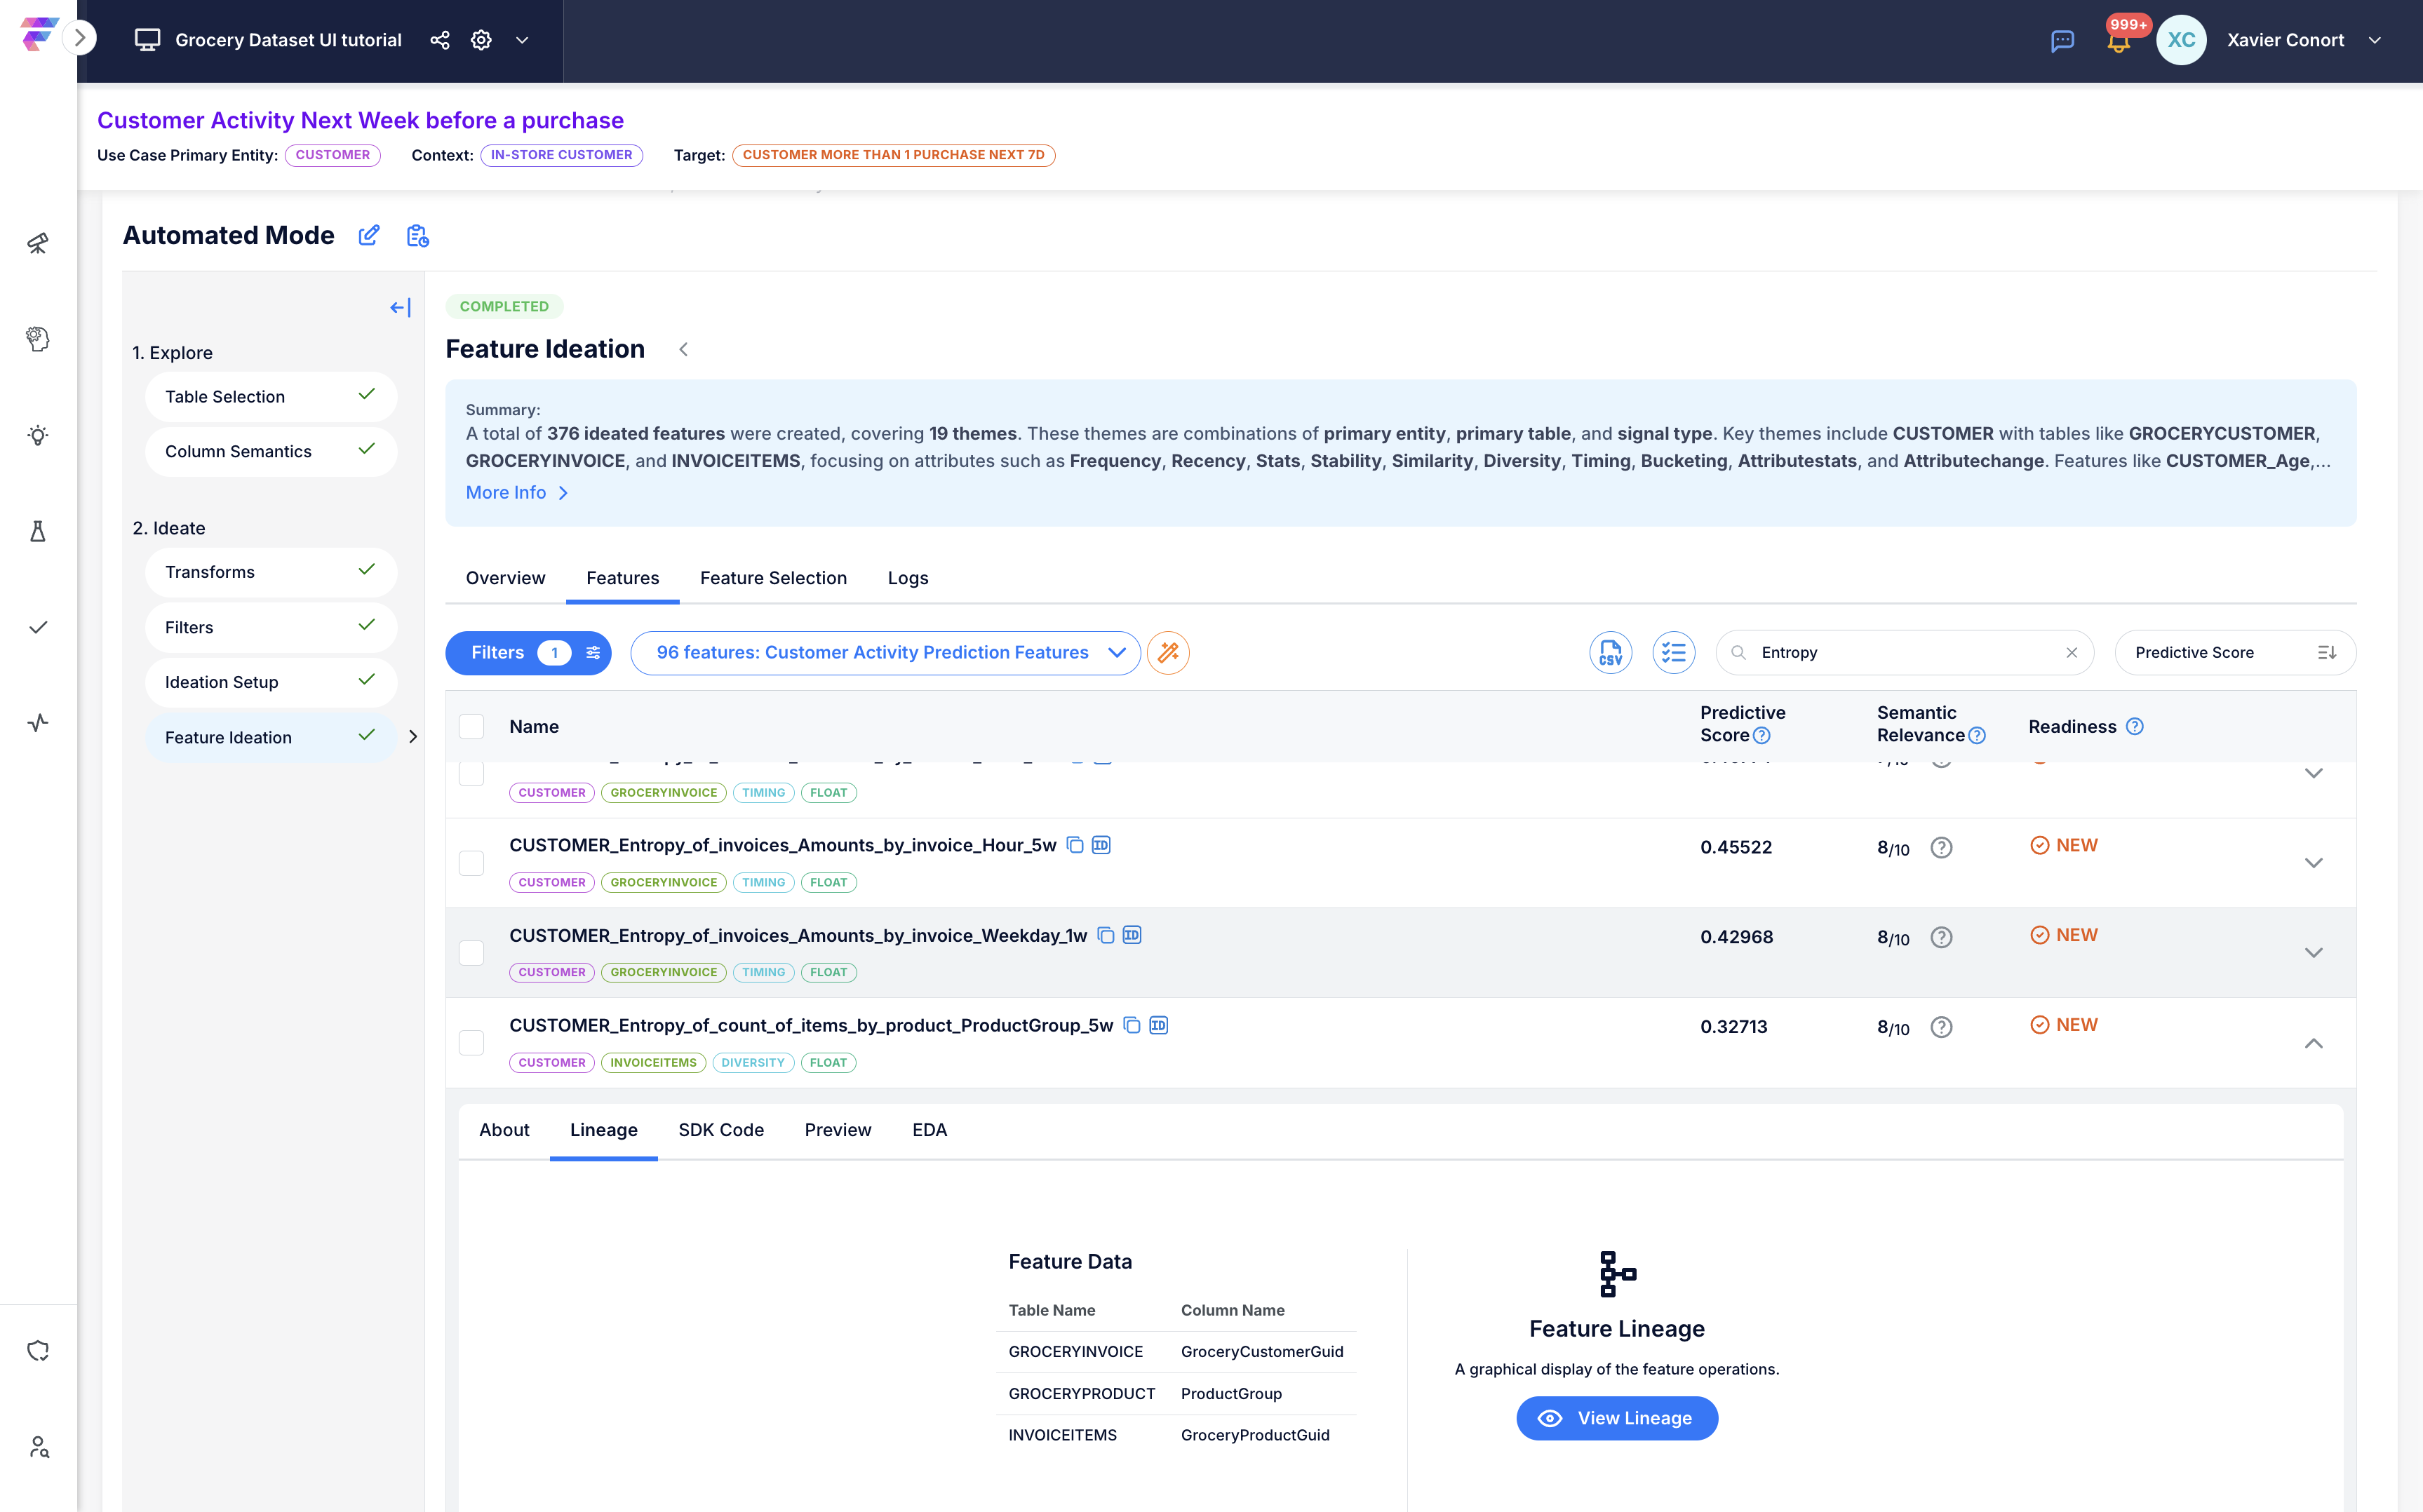This screenshot has width=2423, height=1512.
Task: Open the lightbulb ideation sidebar icon
Action: (38, 435)
